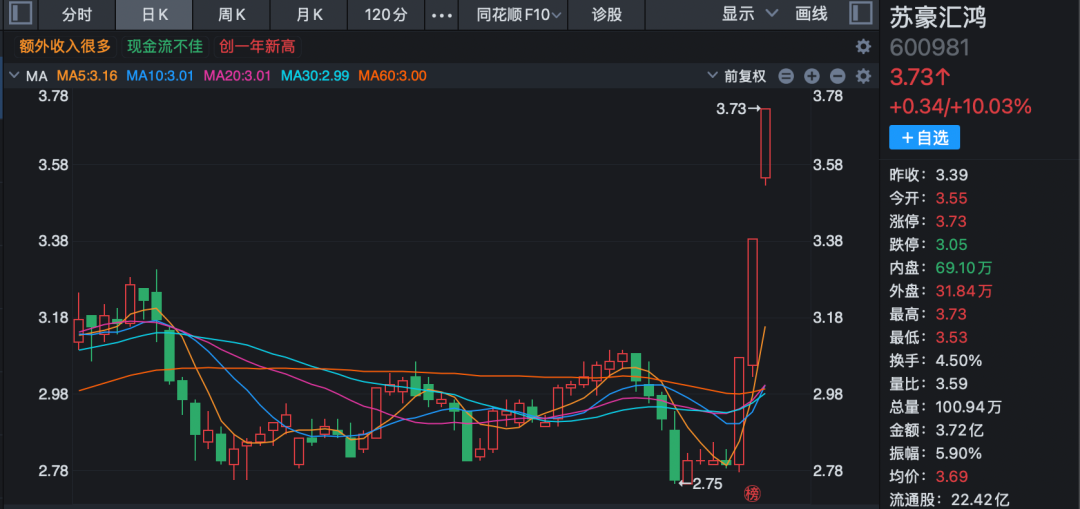Toggle the right sidebar panel icon

(860, 14)
